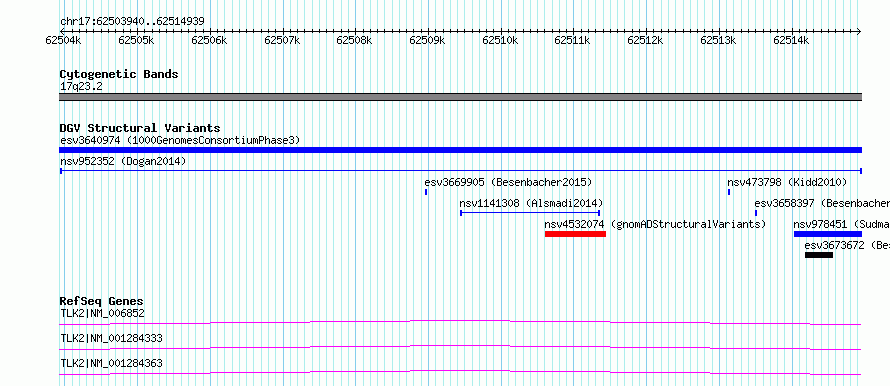Image resolution: width=890 pixels, height=386 pixels.
Task: Click the right arrow end of the ruler
Action: coord(859,32)
